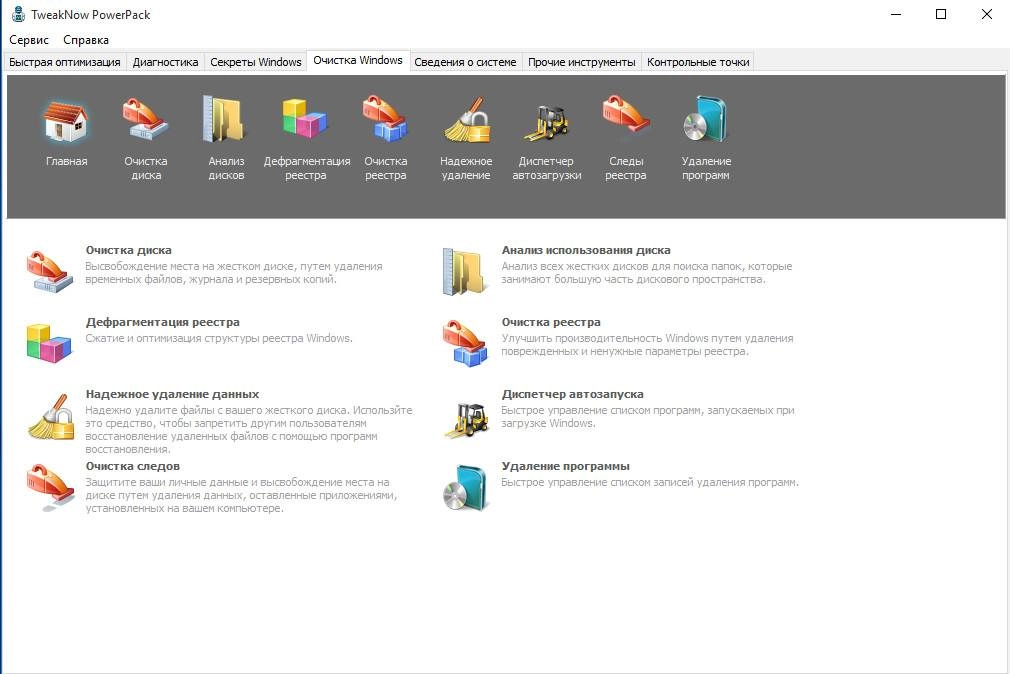This screenshot has width=1010, height=674.
Task: Open Диспетчер автозапуска heading link
Action: (x=573, y=394)
